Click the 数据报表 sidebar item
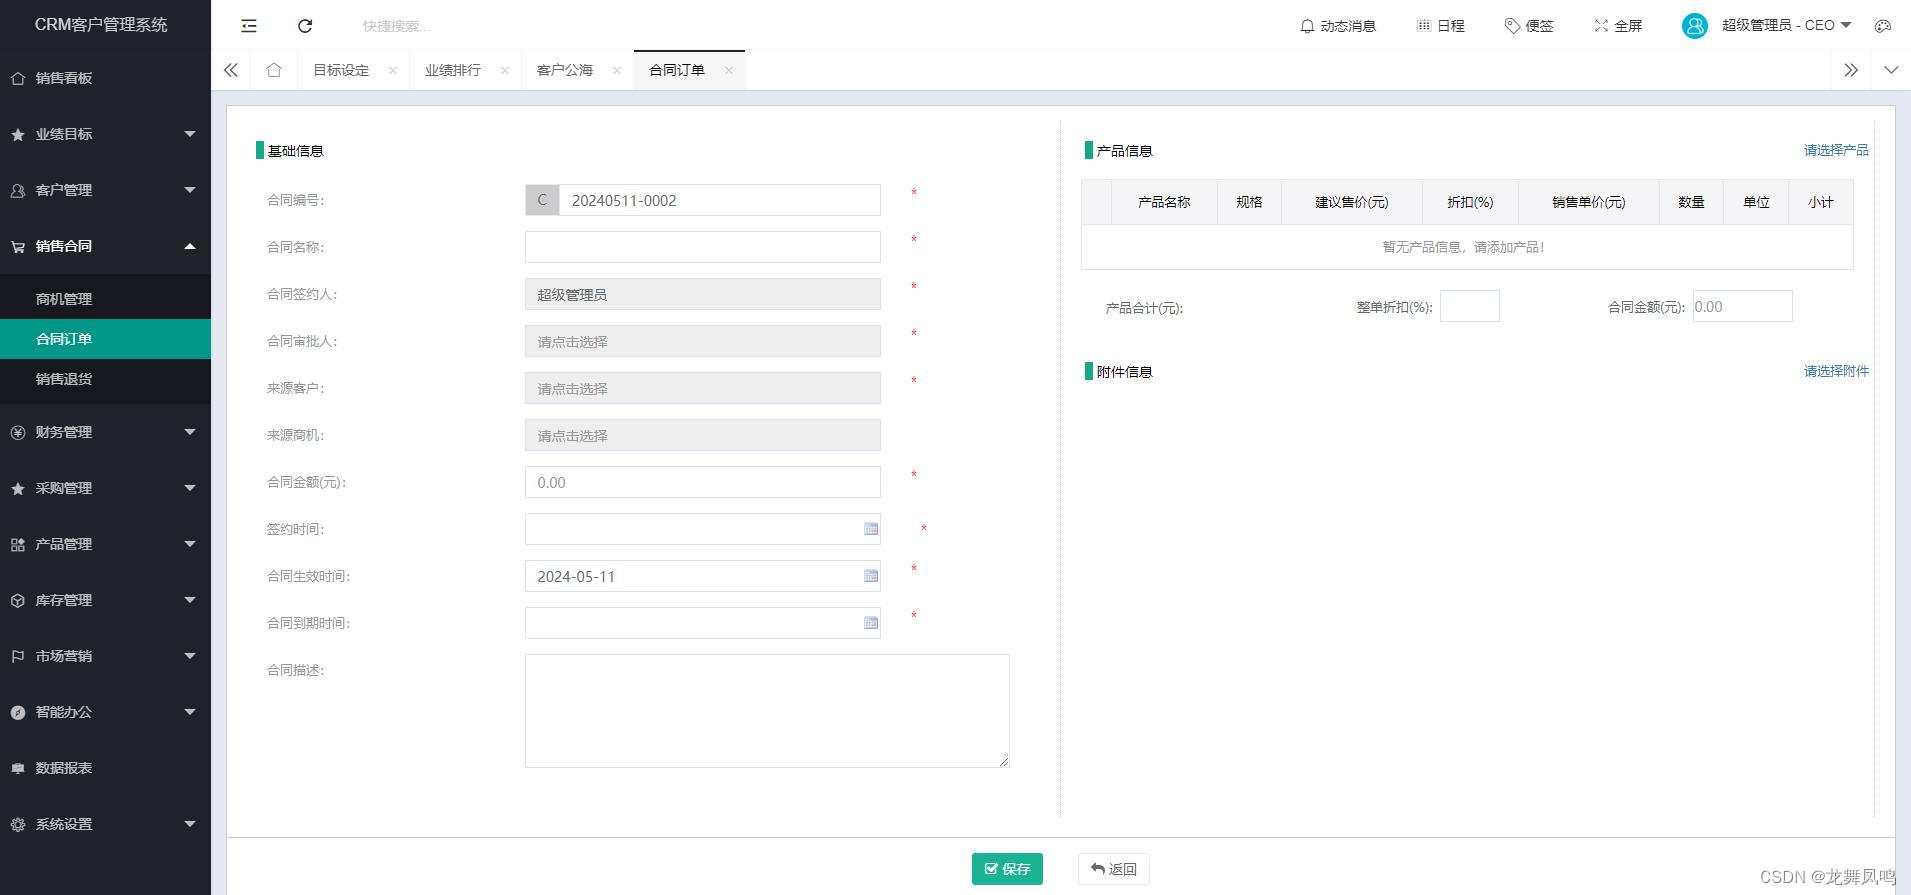This screenshot has height=895, width=1911. click(105, 768)
